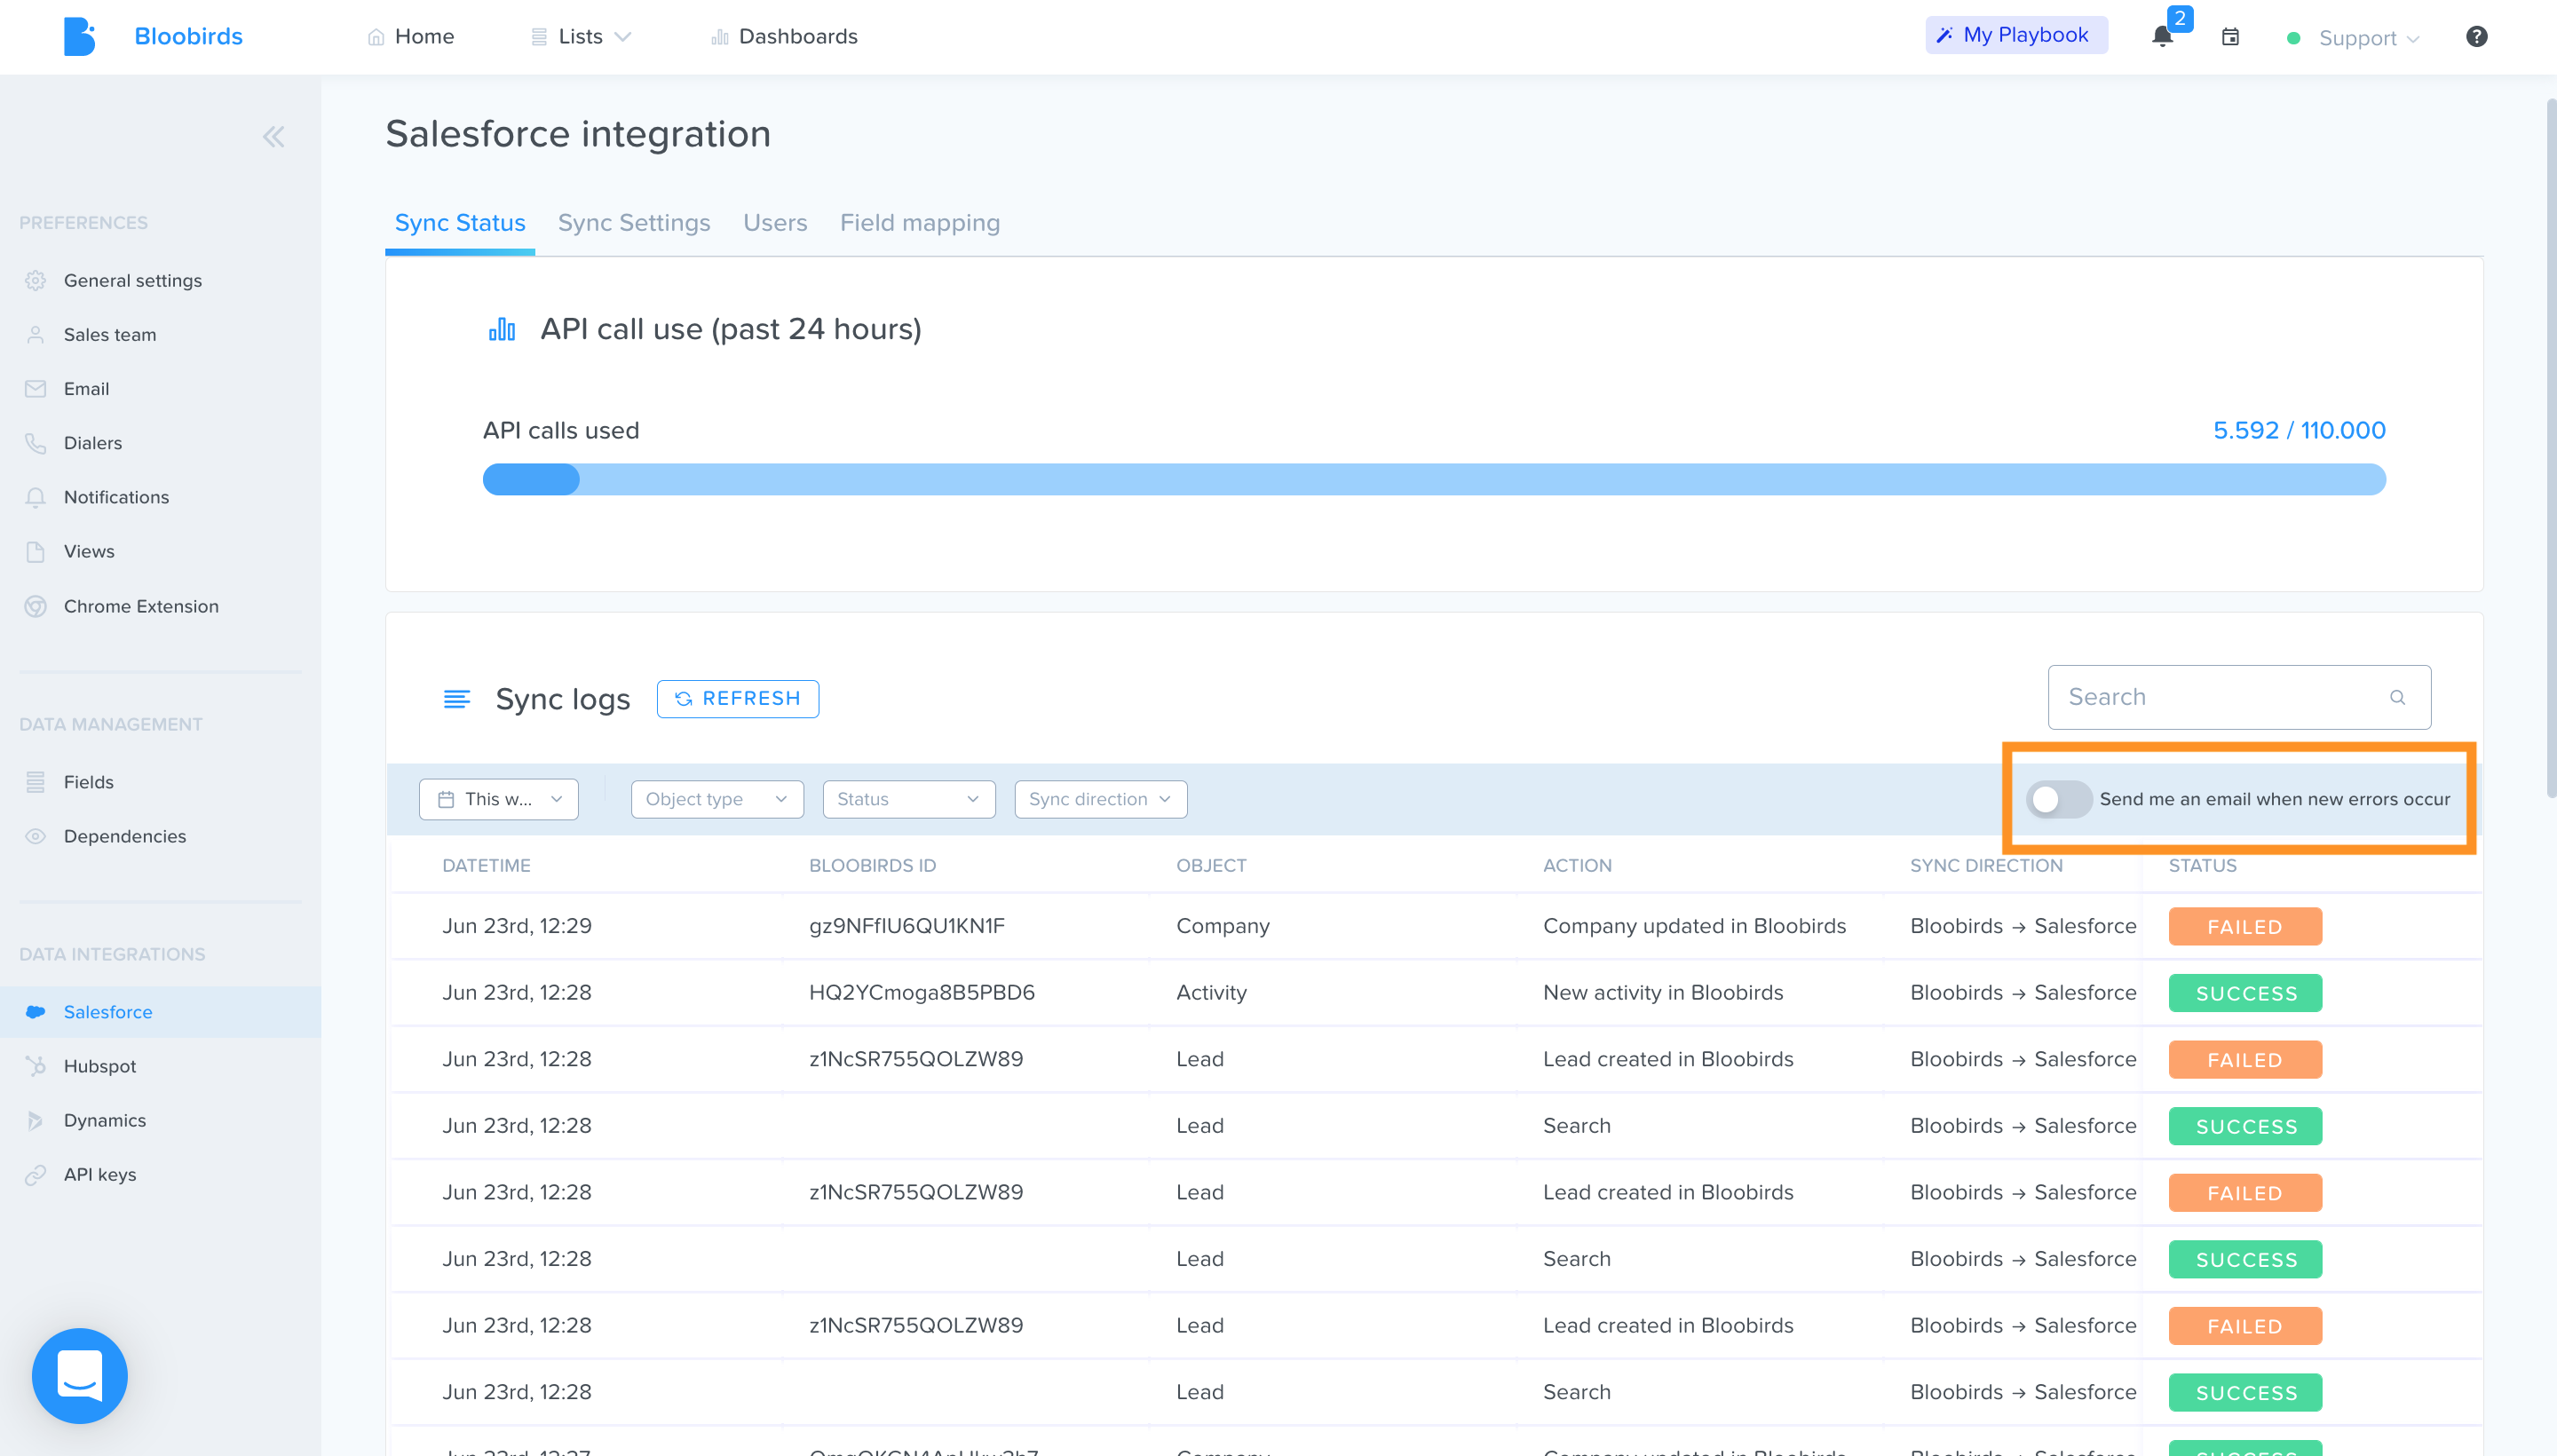Click the Sales team sidebar item

[x=110, y=335]
